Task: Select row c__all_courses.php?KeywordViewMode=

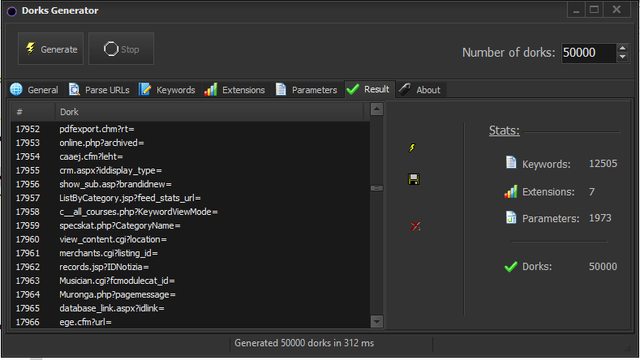Action: (x=190, y=212)
